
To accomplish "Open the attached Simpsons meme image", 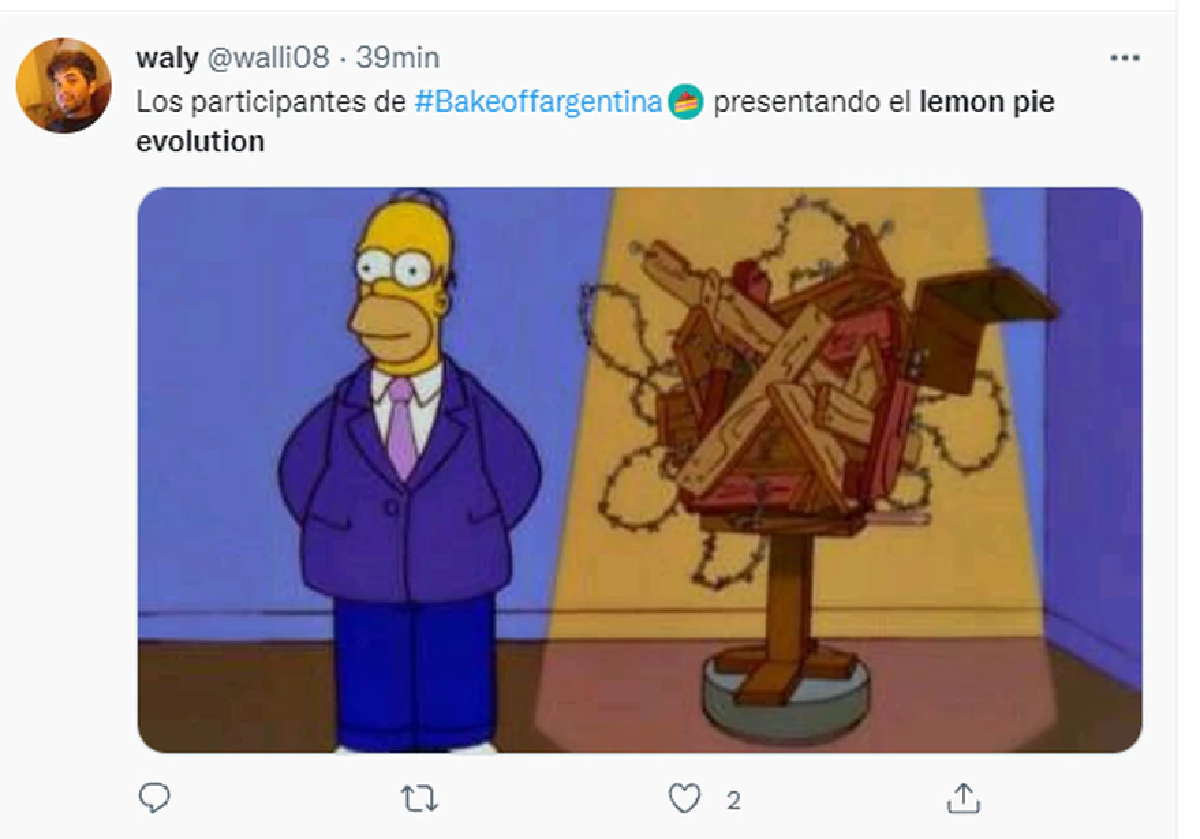I will pos(640,470).
